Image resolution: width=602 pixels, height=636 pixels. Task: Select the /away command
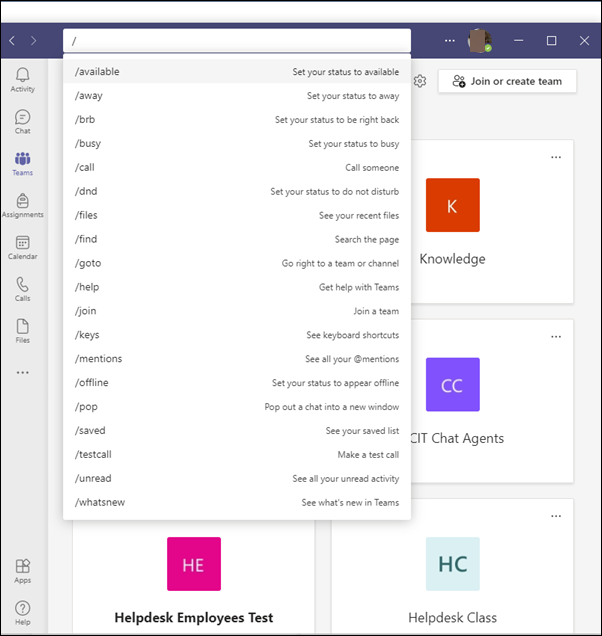237,96
